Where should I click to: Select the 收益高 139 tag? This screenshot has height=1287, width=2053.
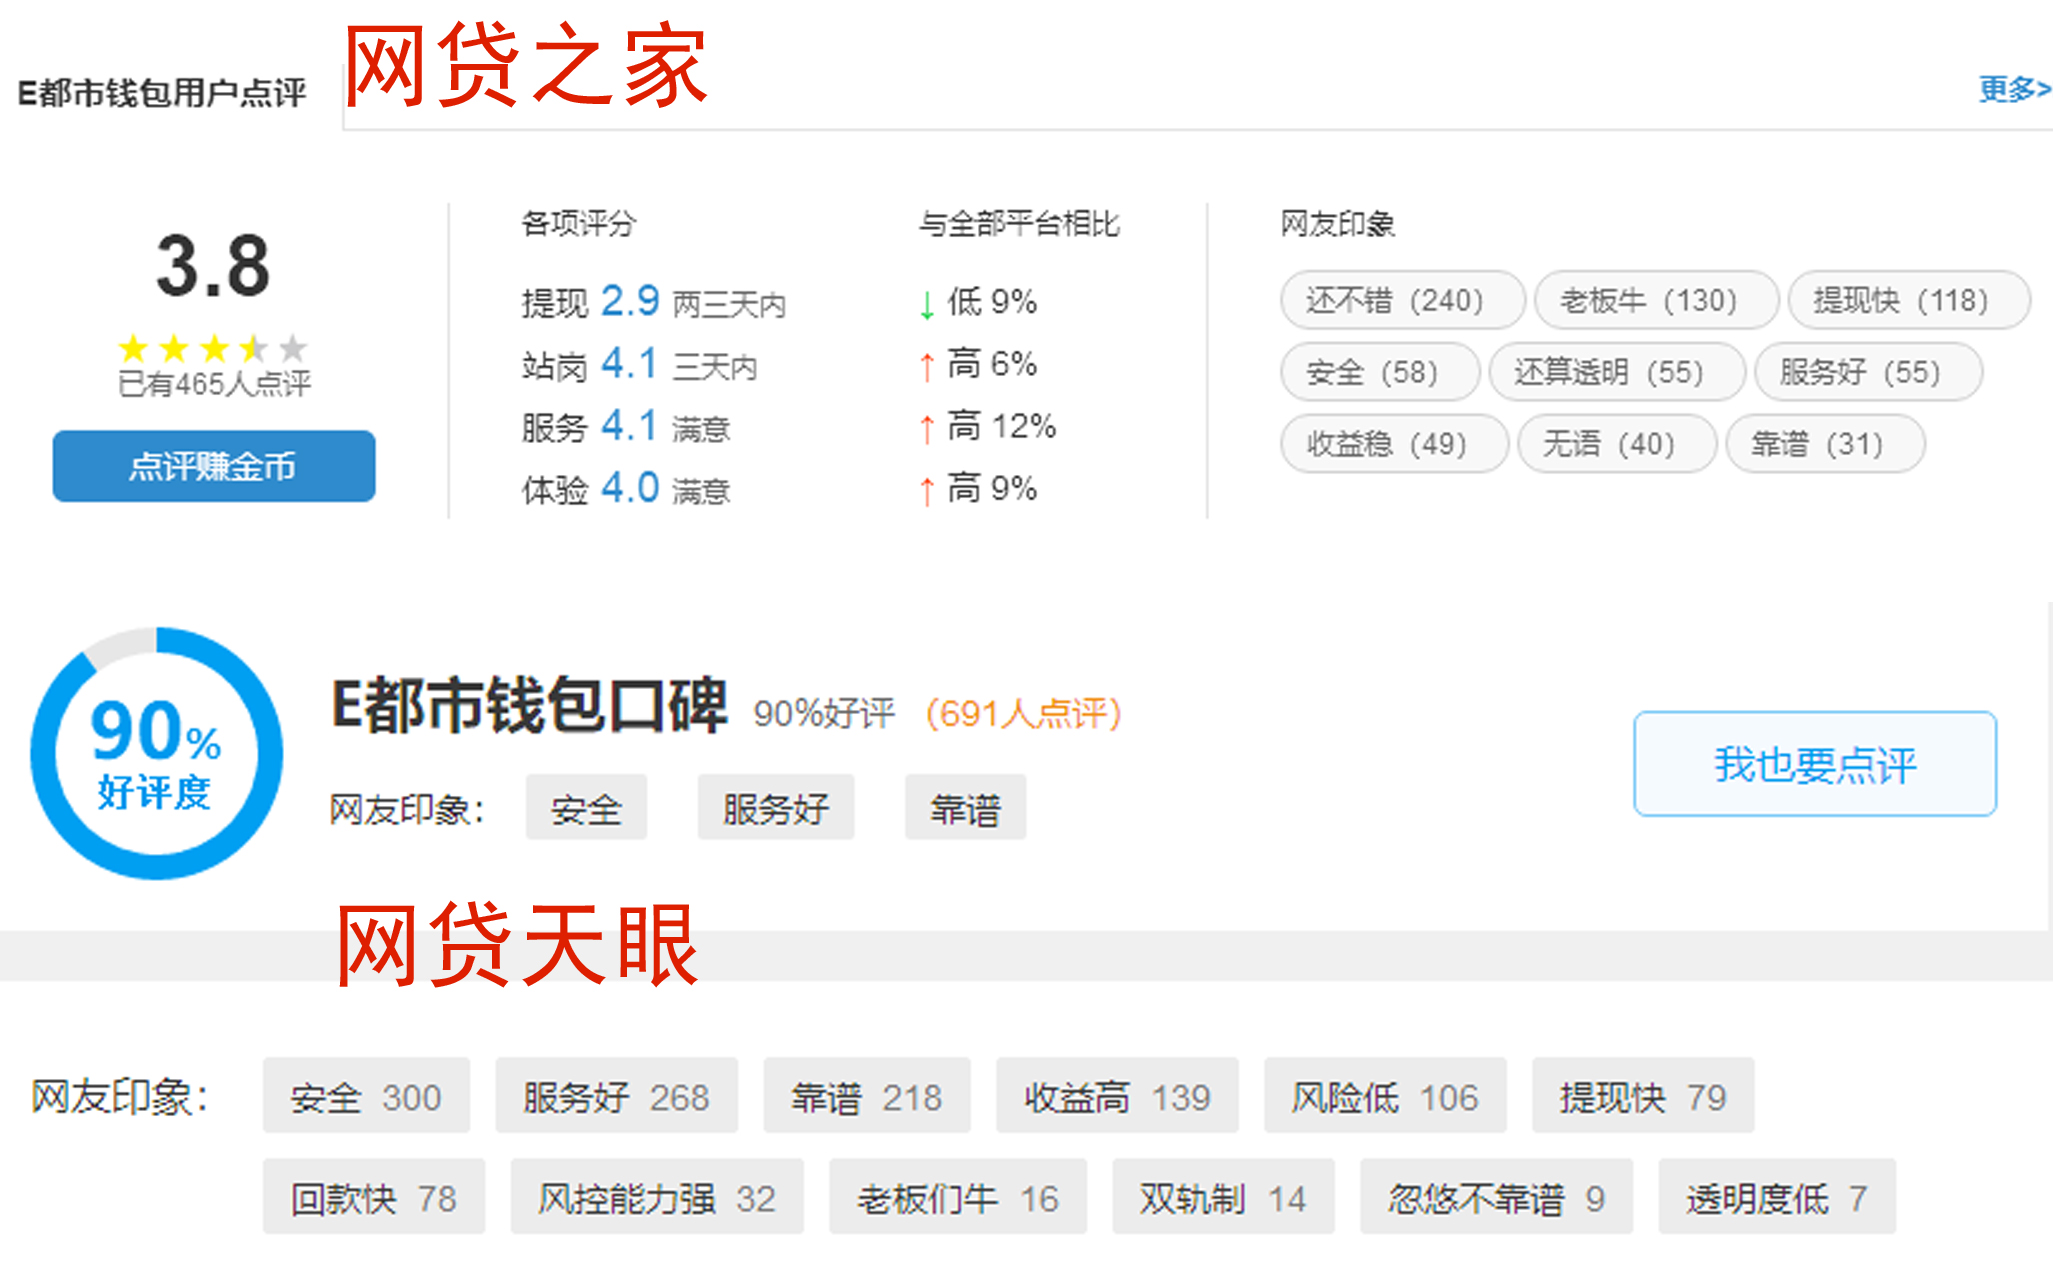1117,1096
